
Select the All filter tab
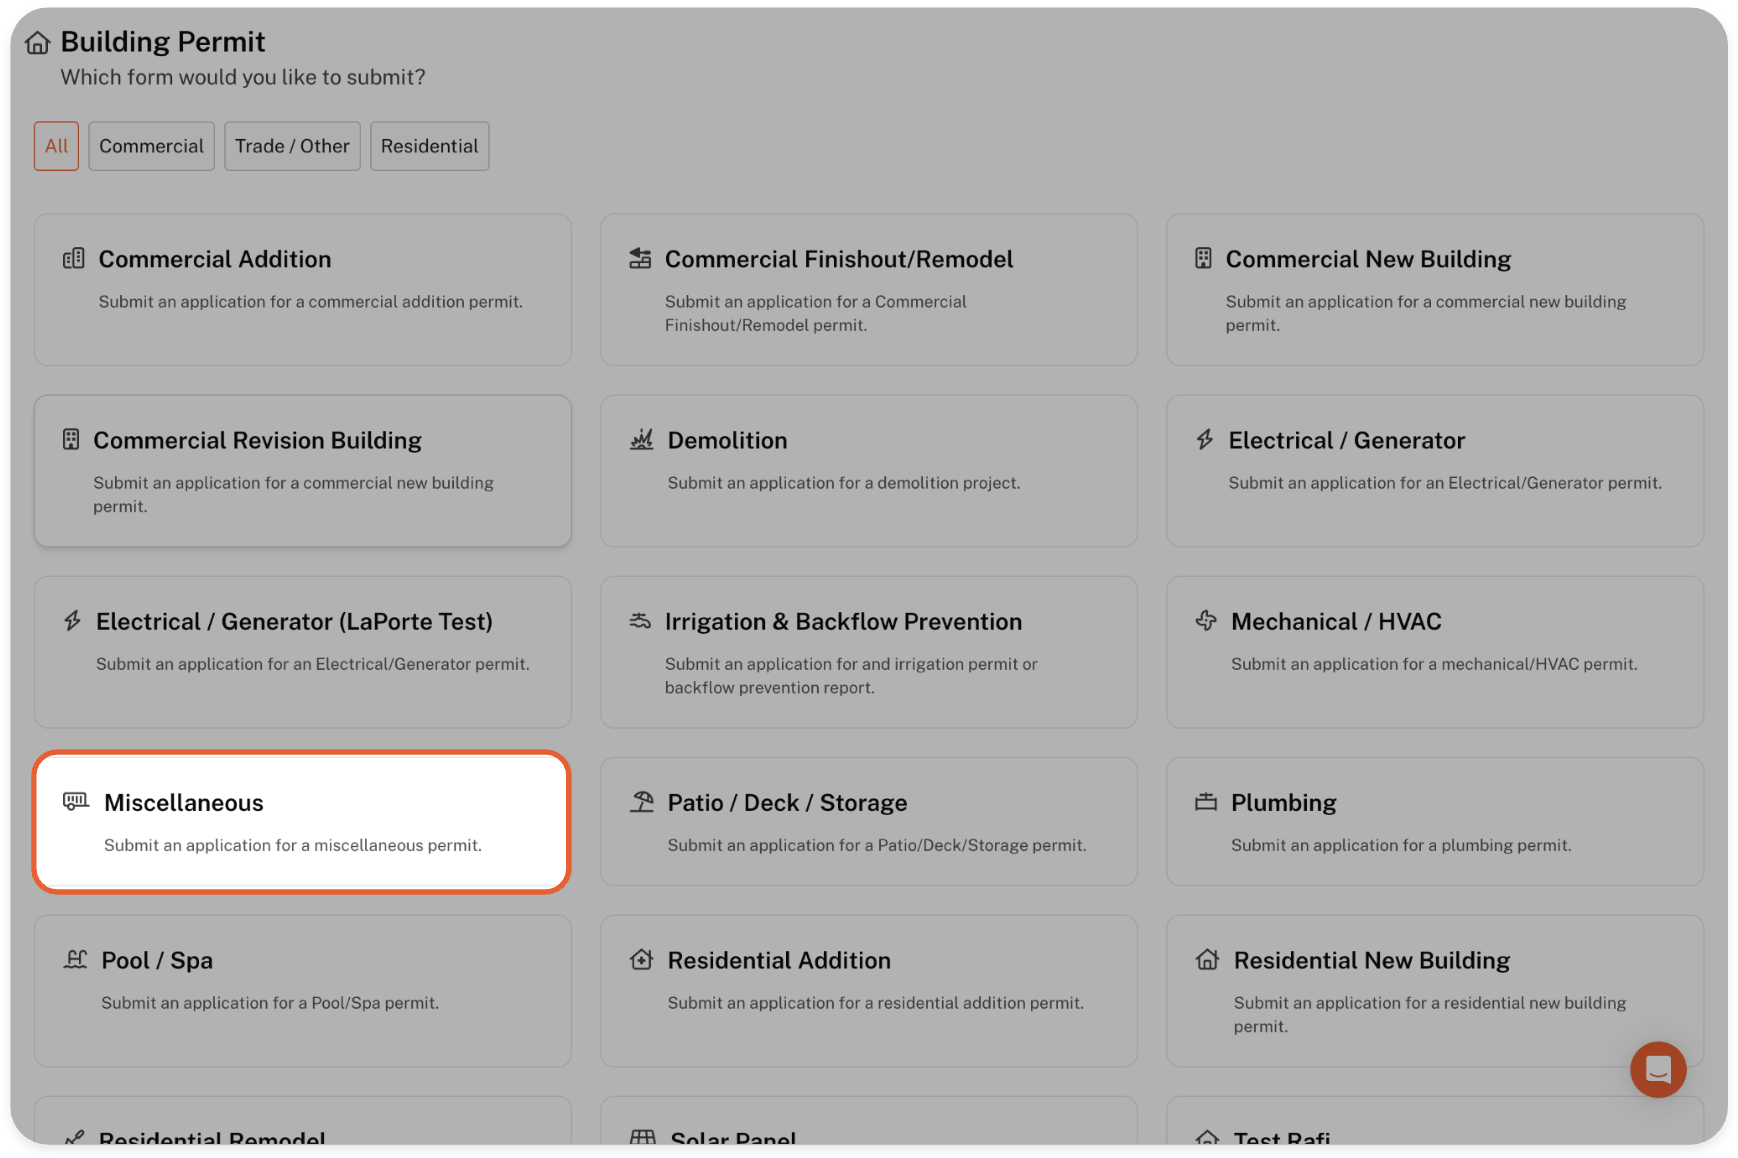[56, 146]
